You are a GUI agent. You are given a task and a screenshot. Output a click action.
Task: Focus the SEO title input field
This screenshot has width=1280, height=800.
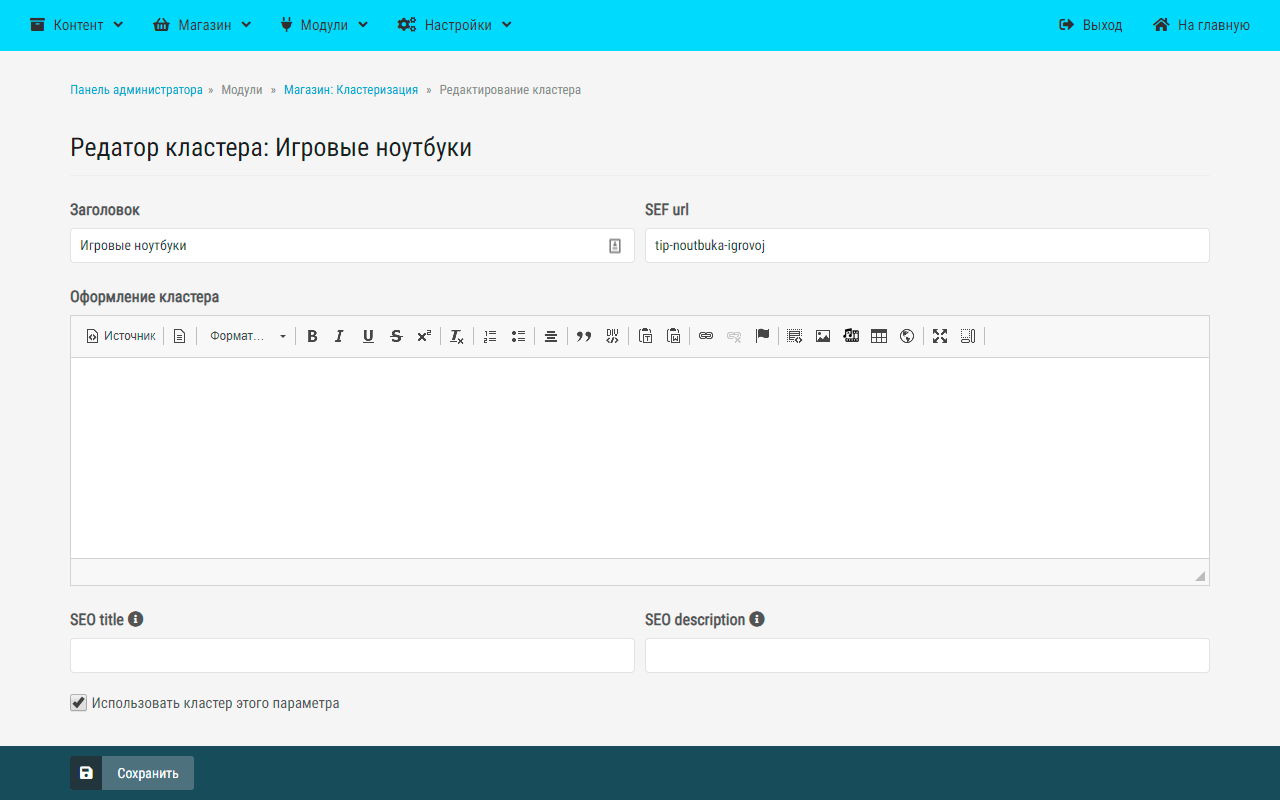point(352,656)
